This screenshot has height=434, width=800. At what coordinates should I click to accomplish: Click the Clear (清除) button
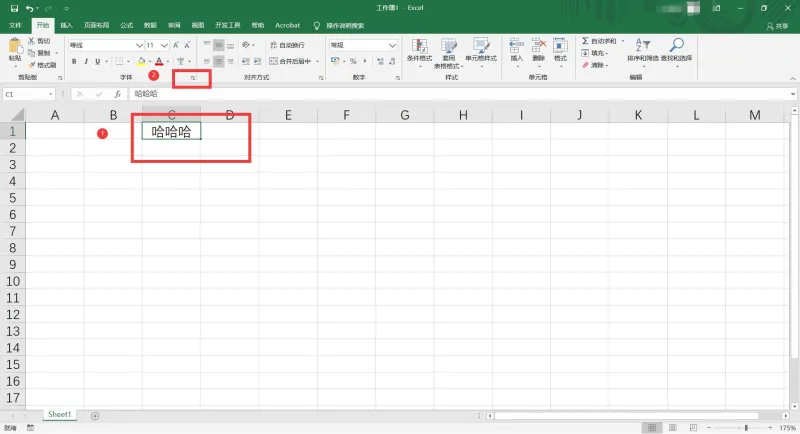(x=594, y=65)
